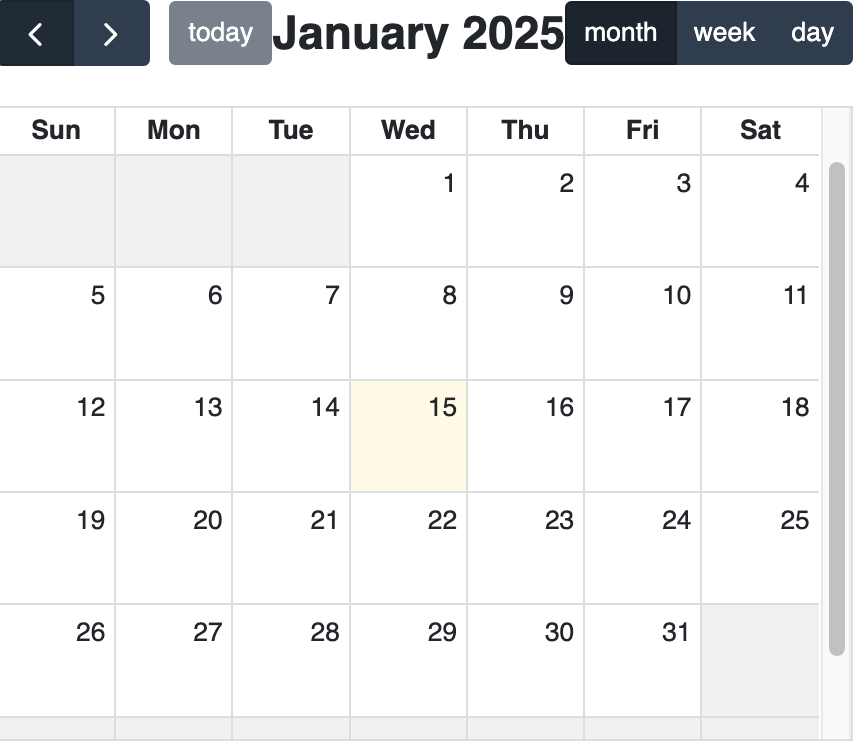
Task: Select Friday the 24th cell
Action: [643, 548]
